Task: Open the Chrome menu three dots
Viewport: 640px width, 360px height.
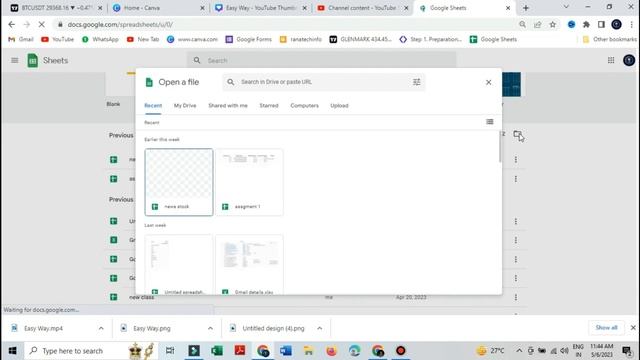Action: [632, 24]
